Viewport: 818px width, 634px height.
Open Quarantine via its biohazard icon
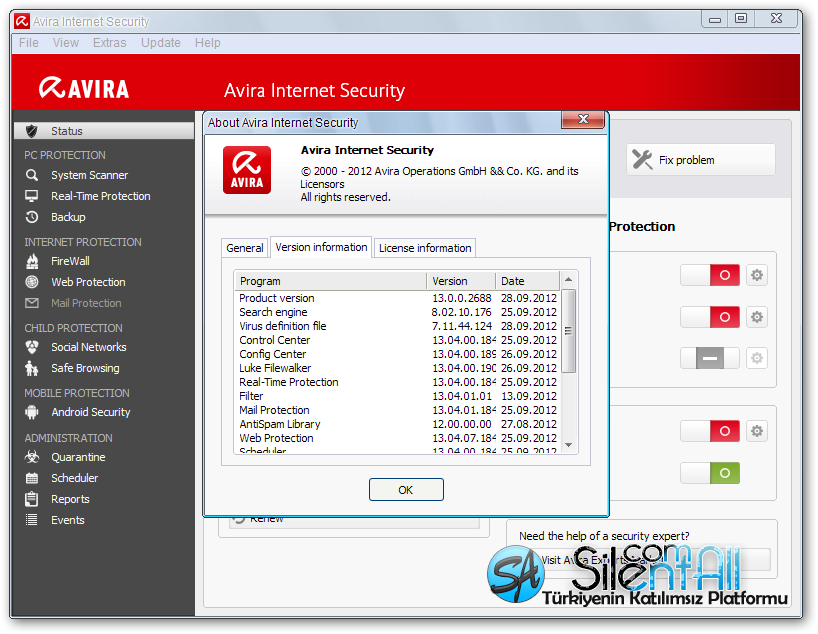[x=32, y=457]
